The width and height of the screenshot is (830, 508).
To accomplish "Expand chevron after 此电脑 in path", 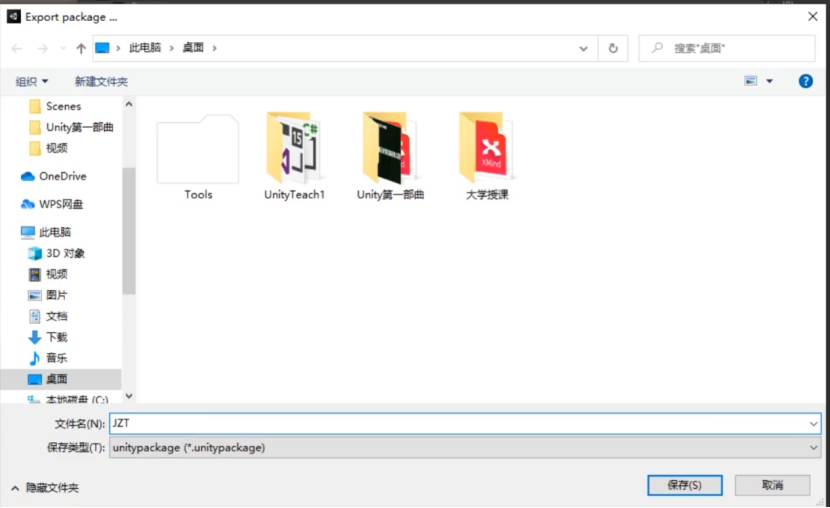I will point(172,48).
